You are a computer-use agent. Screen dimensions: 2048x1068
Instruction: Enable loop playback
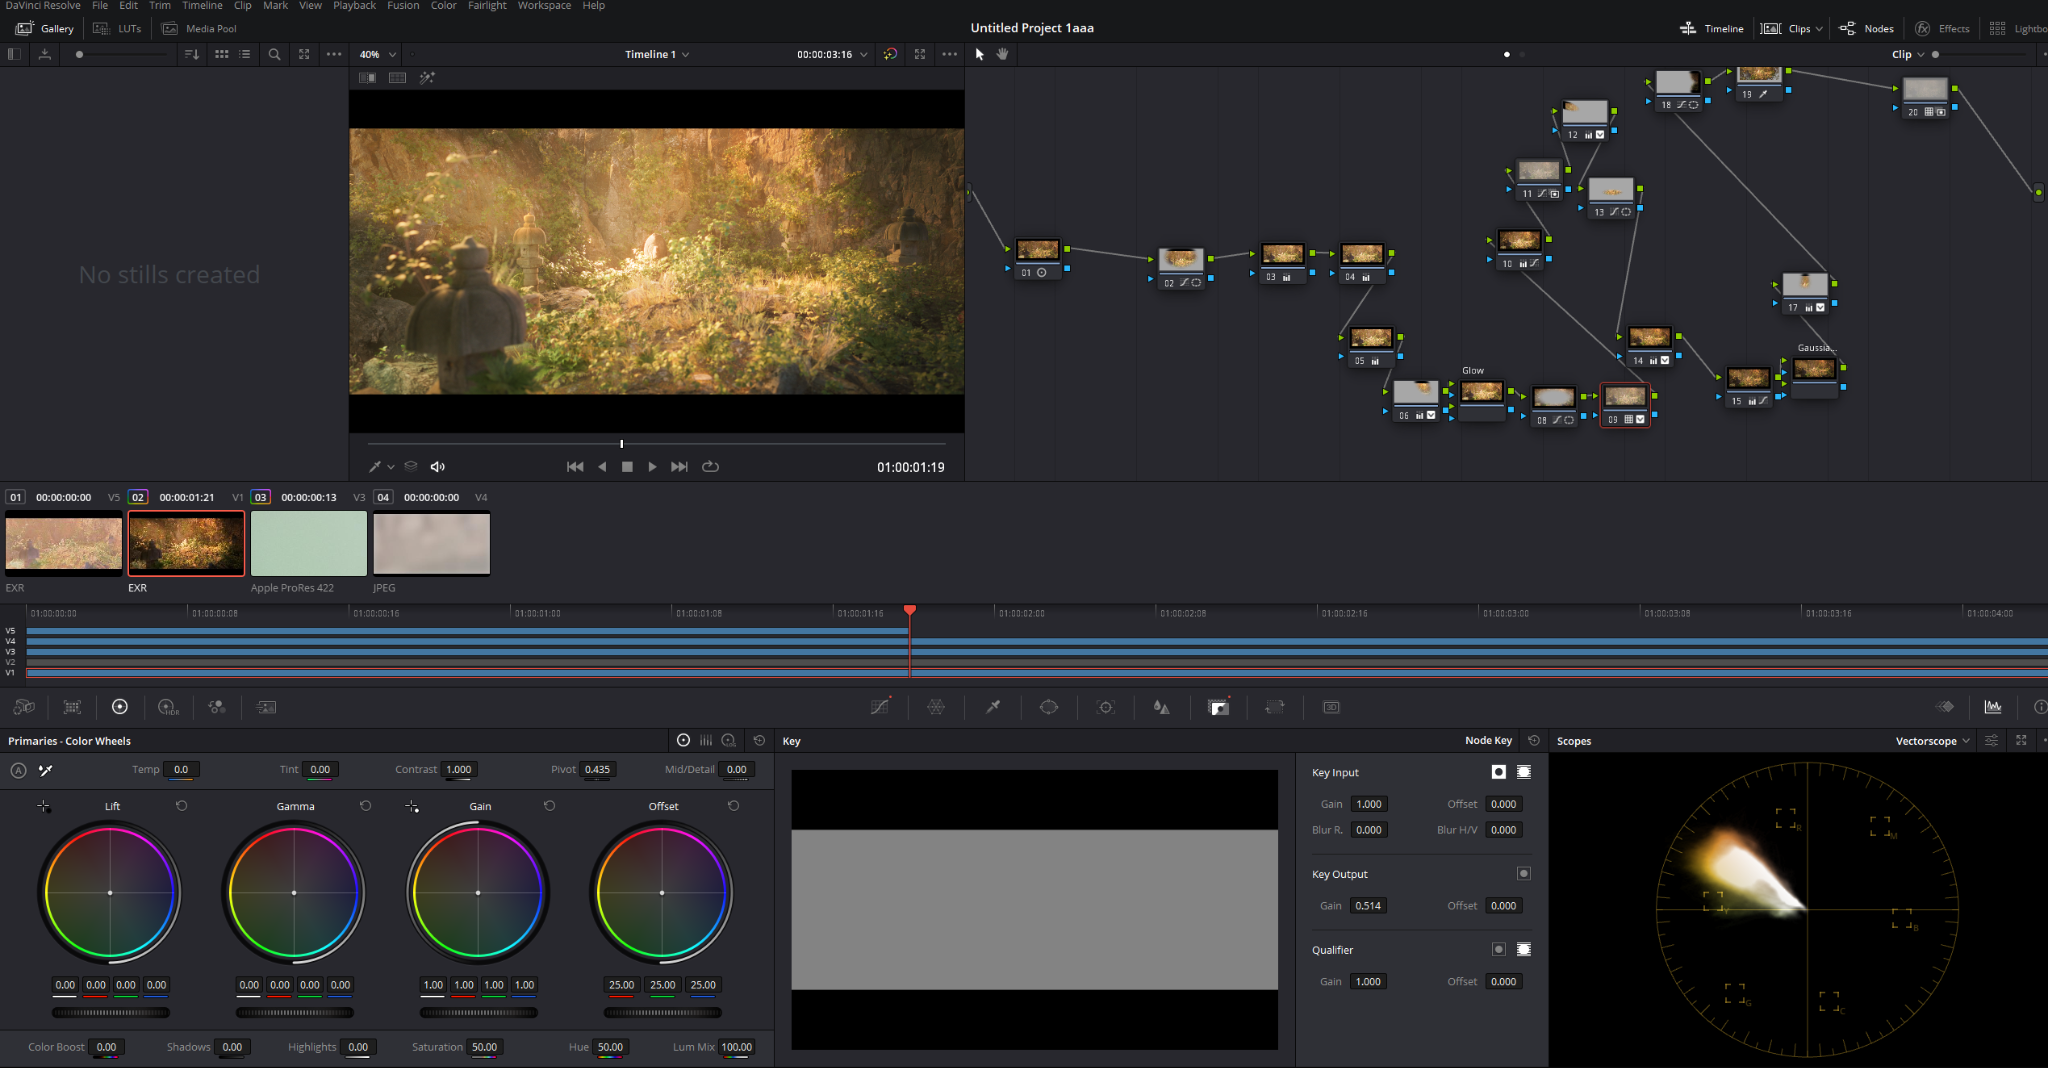[710, 466]
